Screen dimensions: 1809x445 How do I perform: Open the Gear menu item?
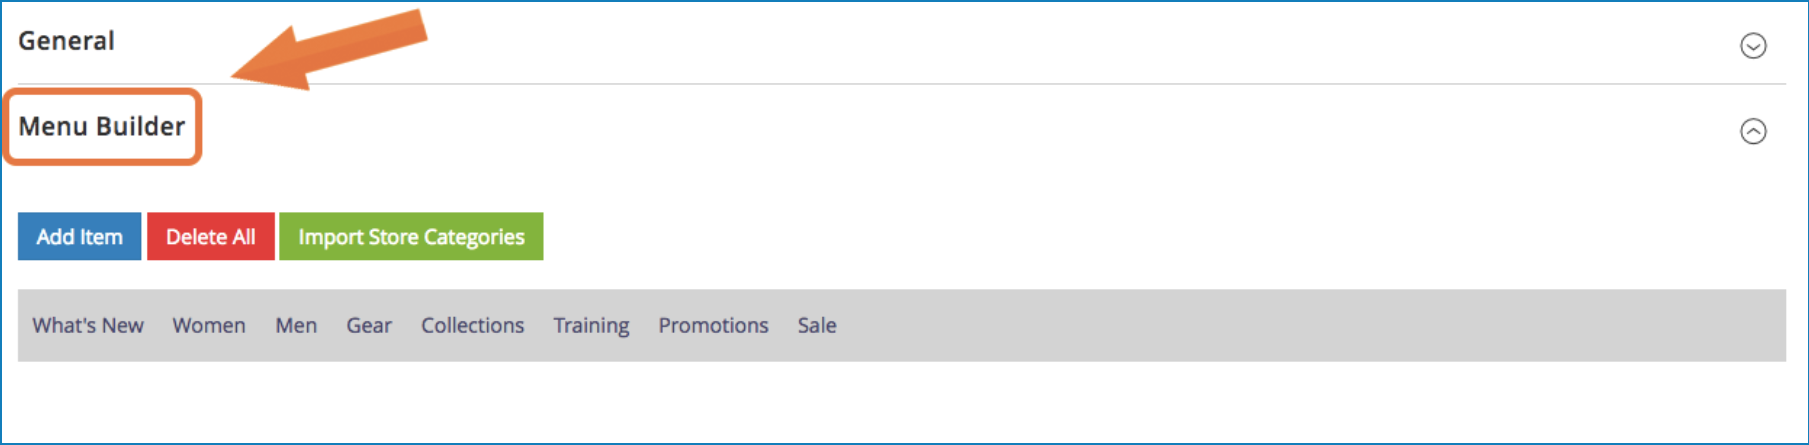point(369,325)
